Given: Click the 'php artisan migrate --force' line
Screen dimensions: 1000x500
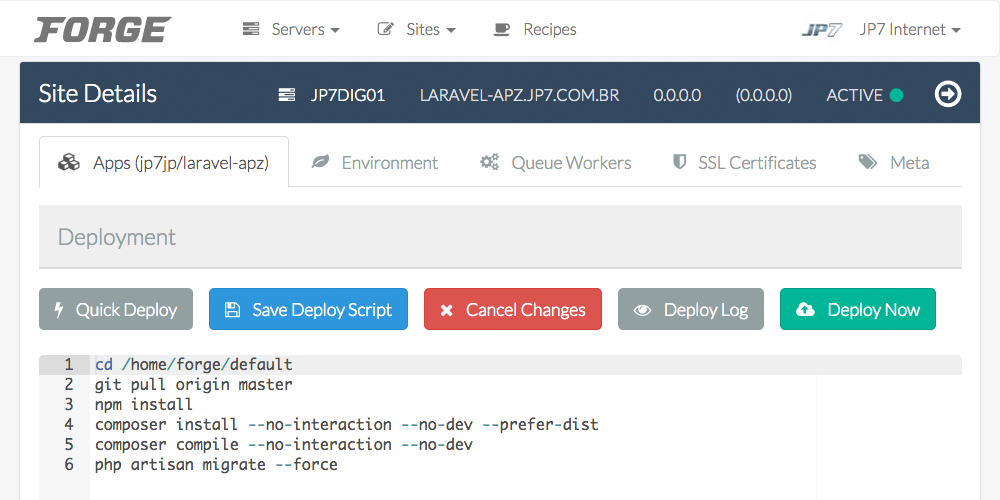Looking at the screenshot, I should click(x=216, y=464).
